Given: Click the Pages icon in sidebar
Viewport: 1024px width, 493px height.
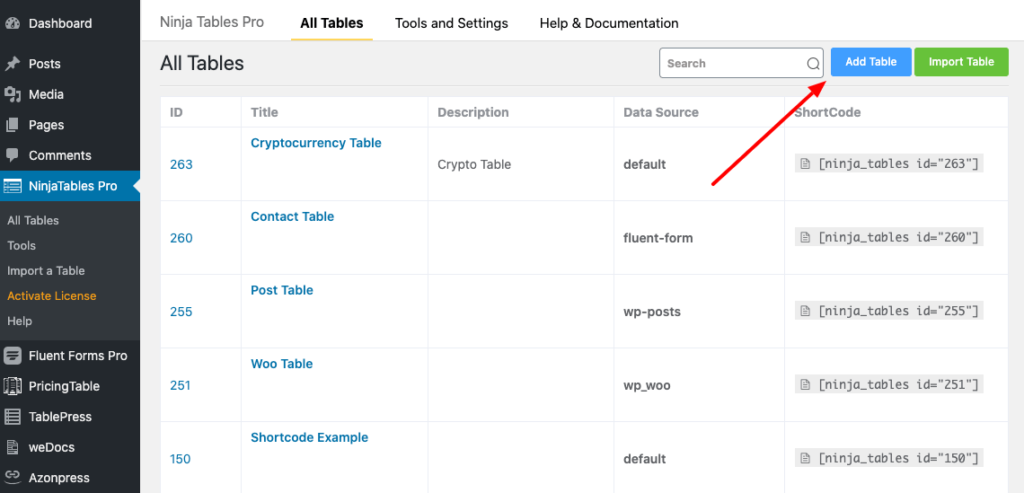Looking at the screenshot, I should click(13, 125).
